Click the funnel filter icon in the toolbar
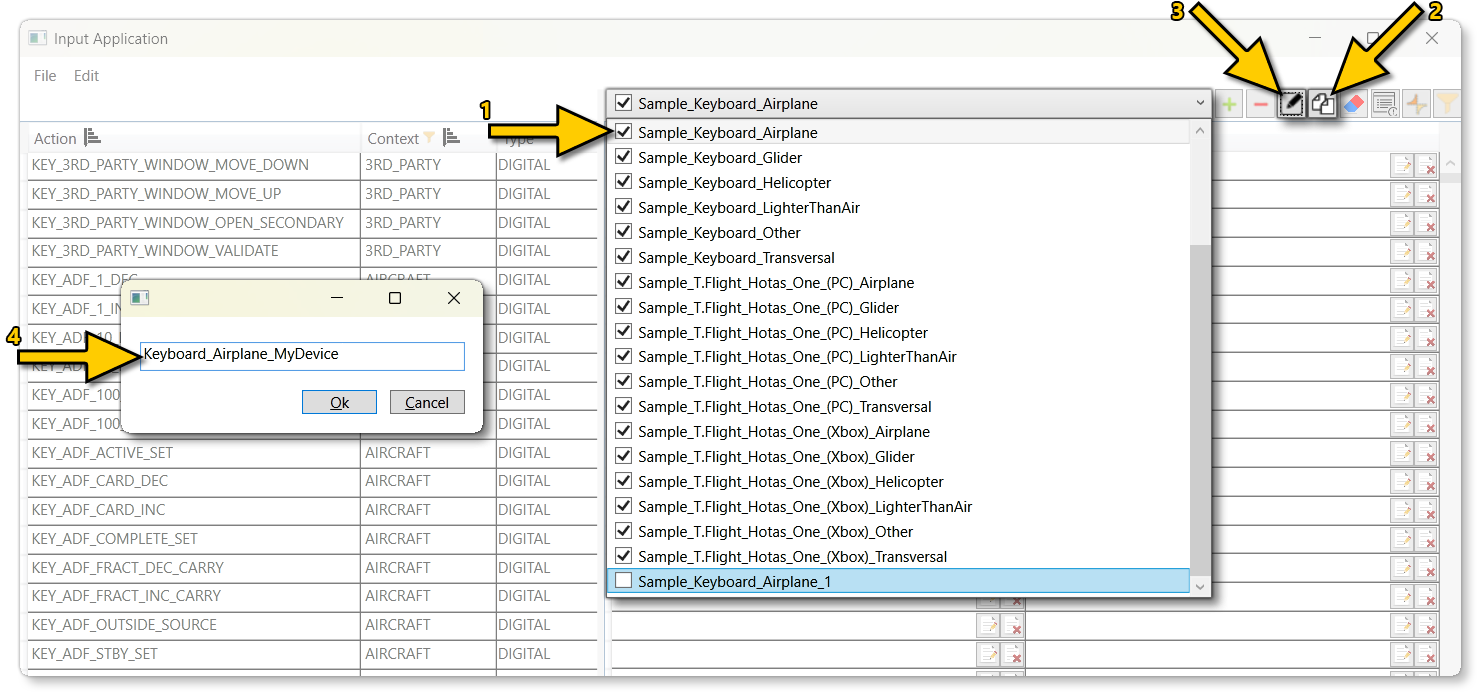Screen dimensions: 1481x696 pos(1448,102)
